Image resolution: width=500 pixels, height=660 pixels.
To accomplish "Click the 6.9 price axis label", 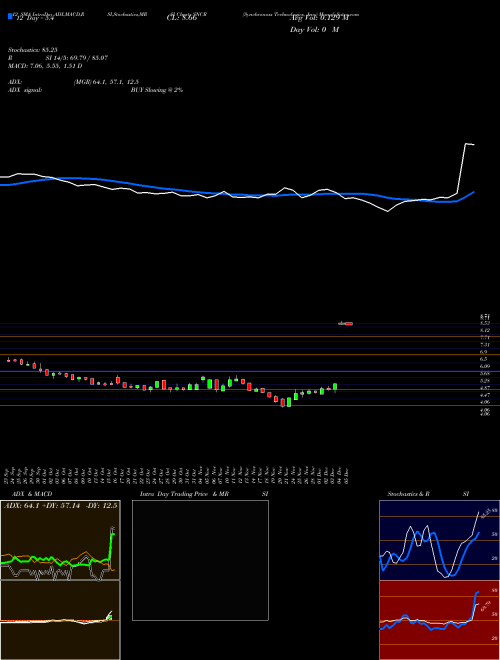I will click(484, 352).
